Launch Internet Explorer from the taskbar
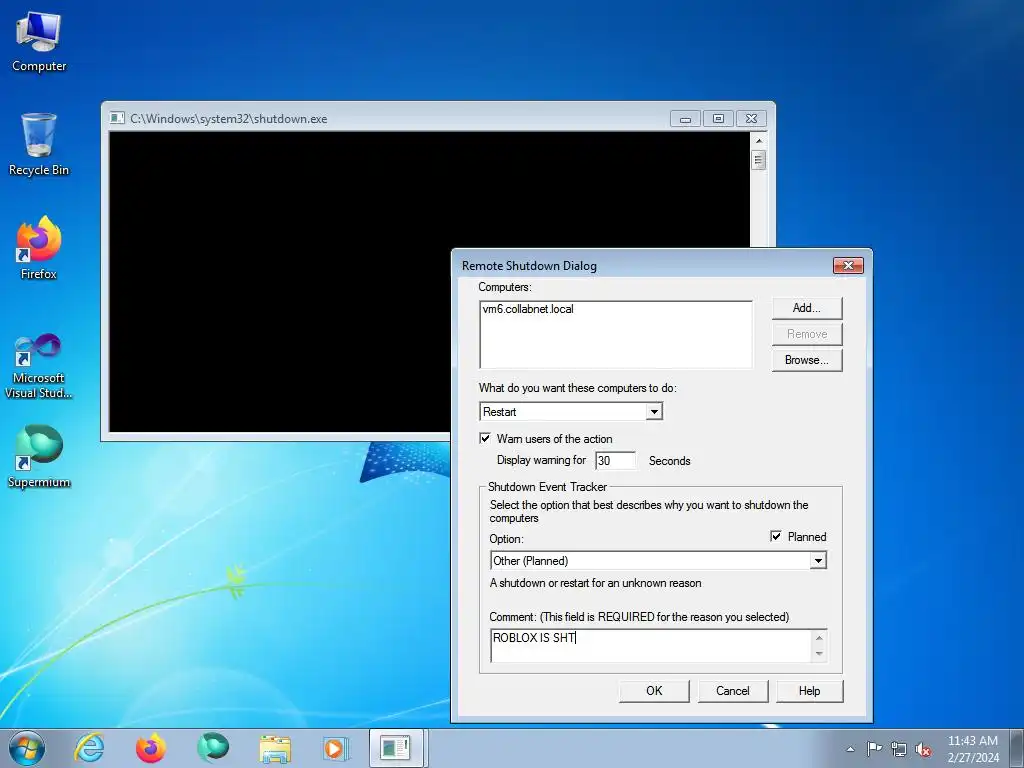Screen dimensions: 1024x768 click(x=89, y=748)
